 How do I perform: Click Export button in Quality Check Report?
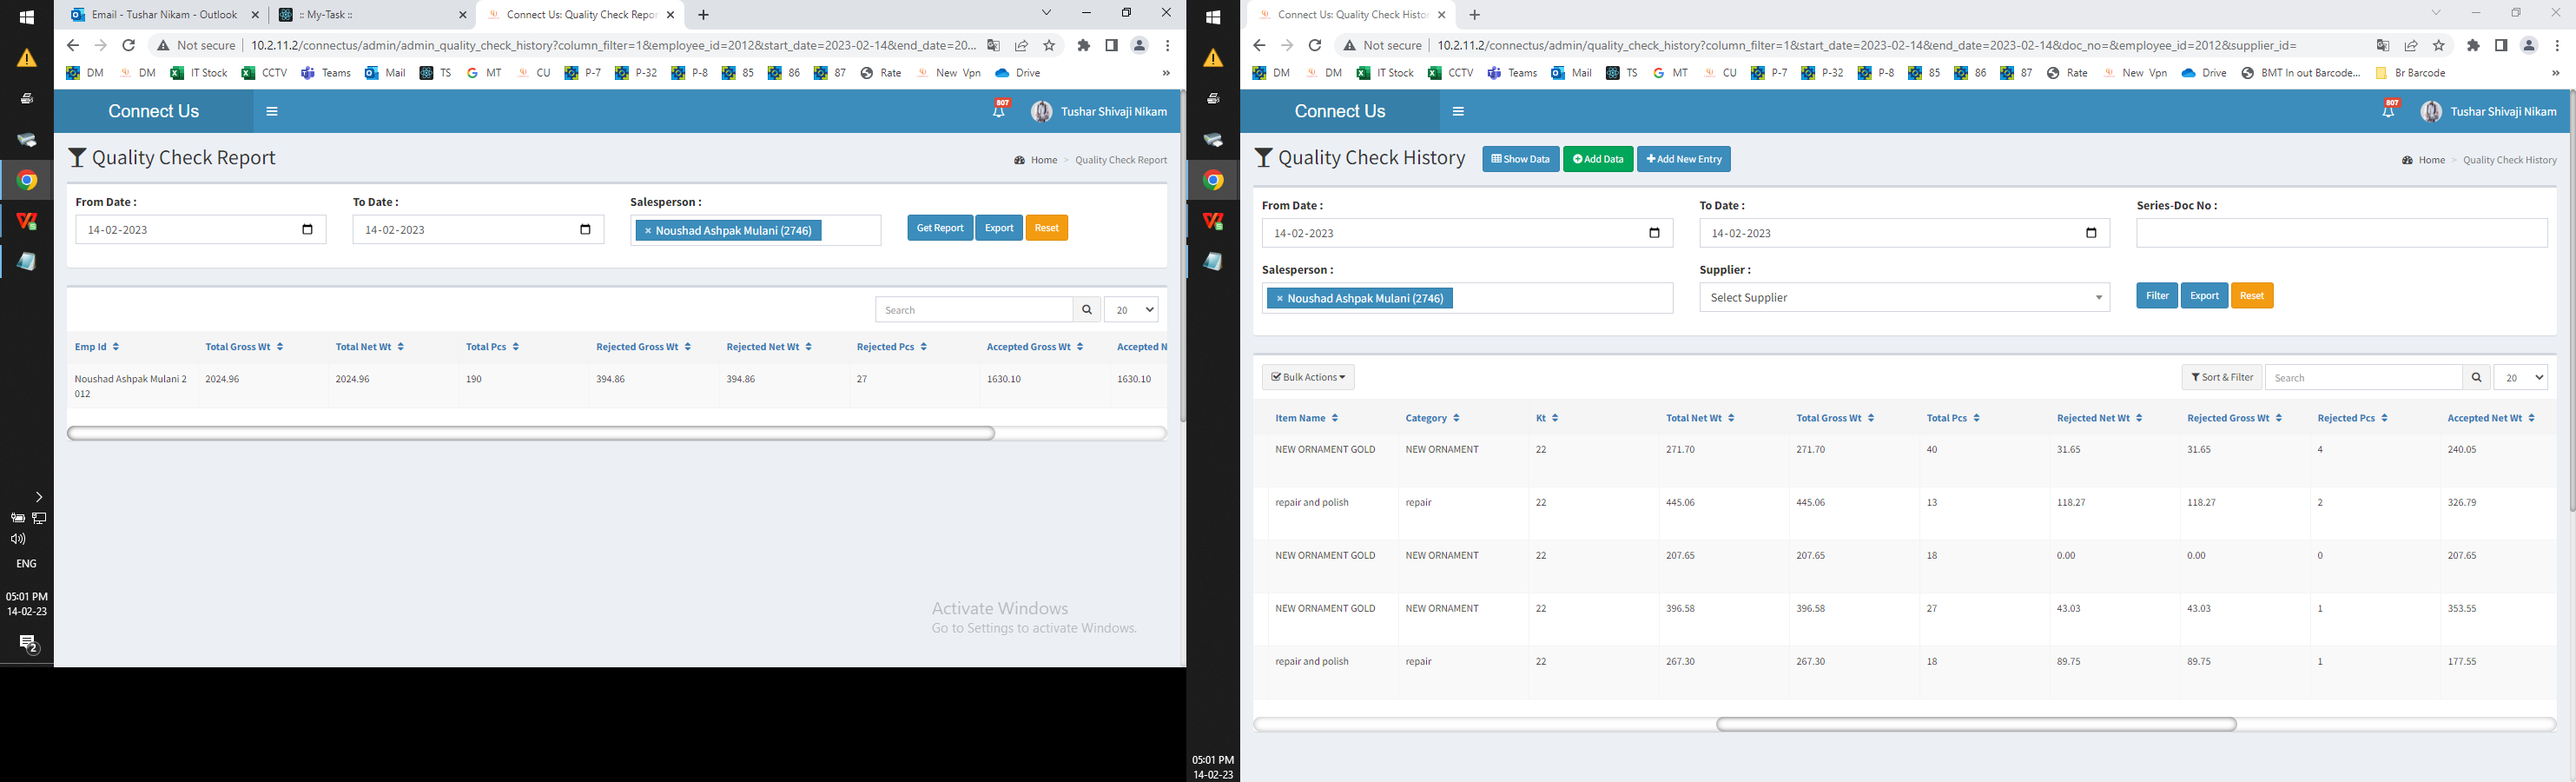click(x=999, y=228)
